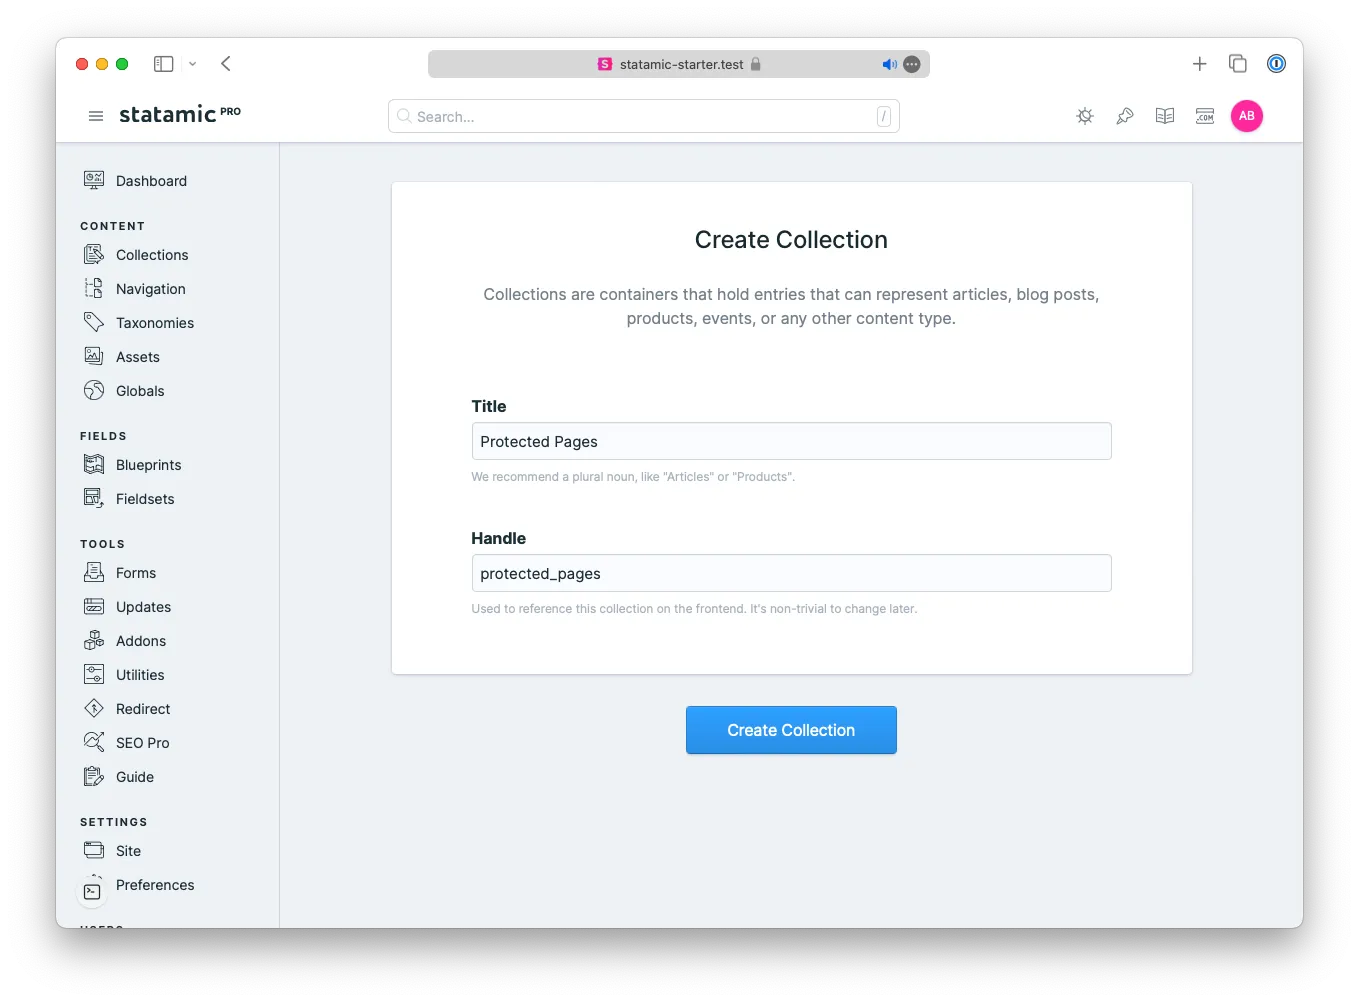Click the Navigation sidebar icon
Viewport: 1359px width, 1002px height.
(x=94, y=288)
